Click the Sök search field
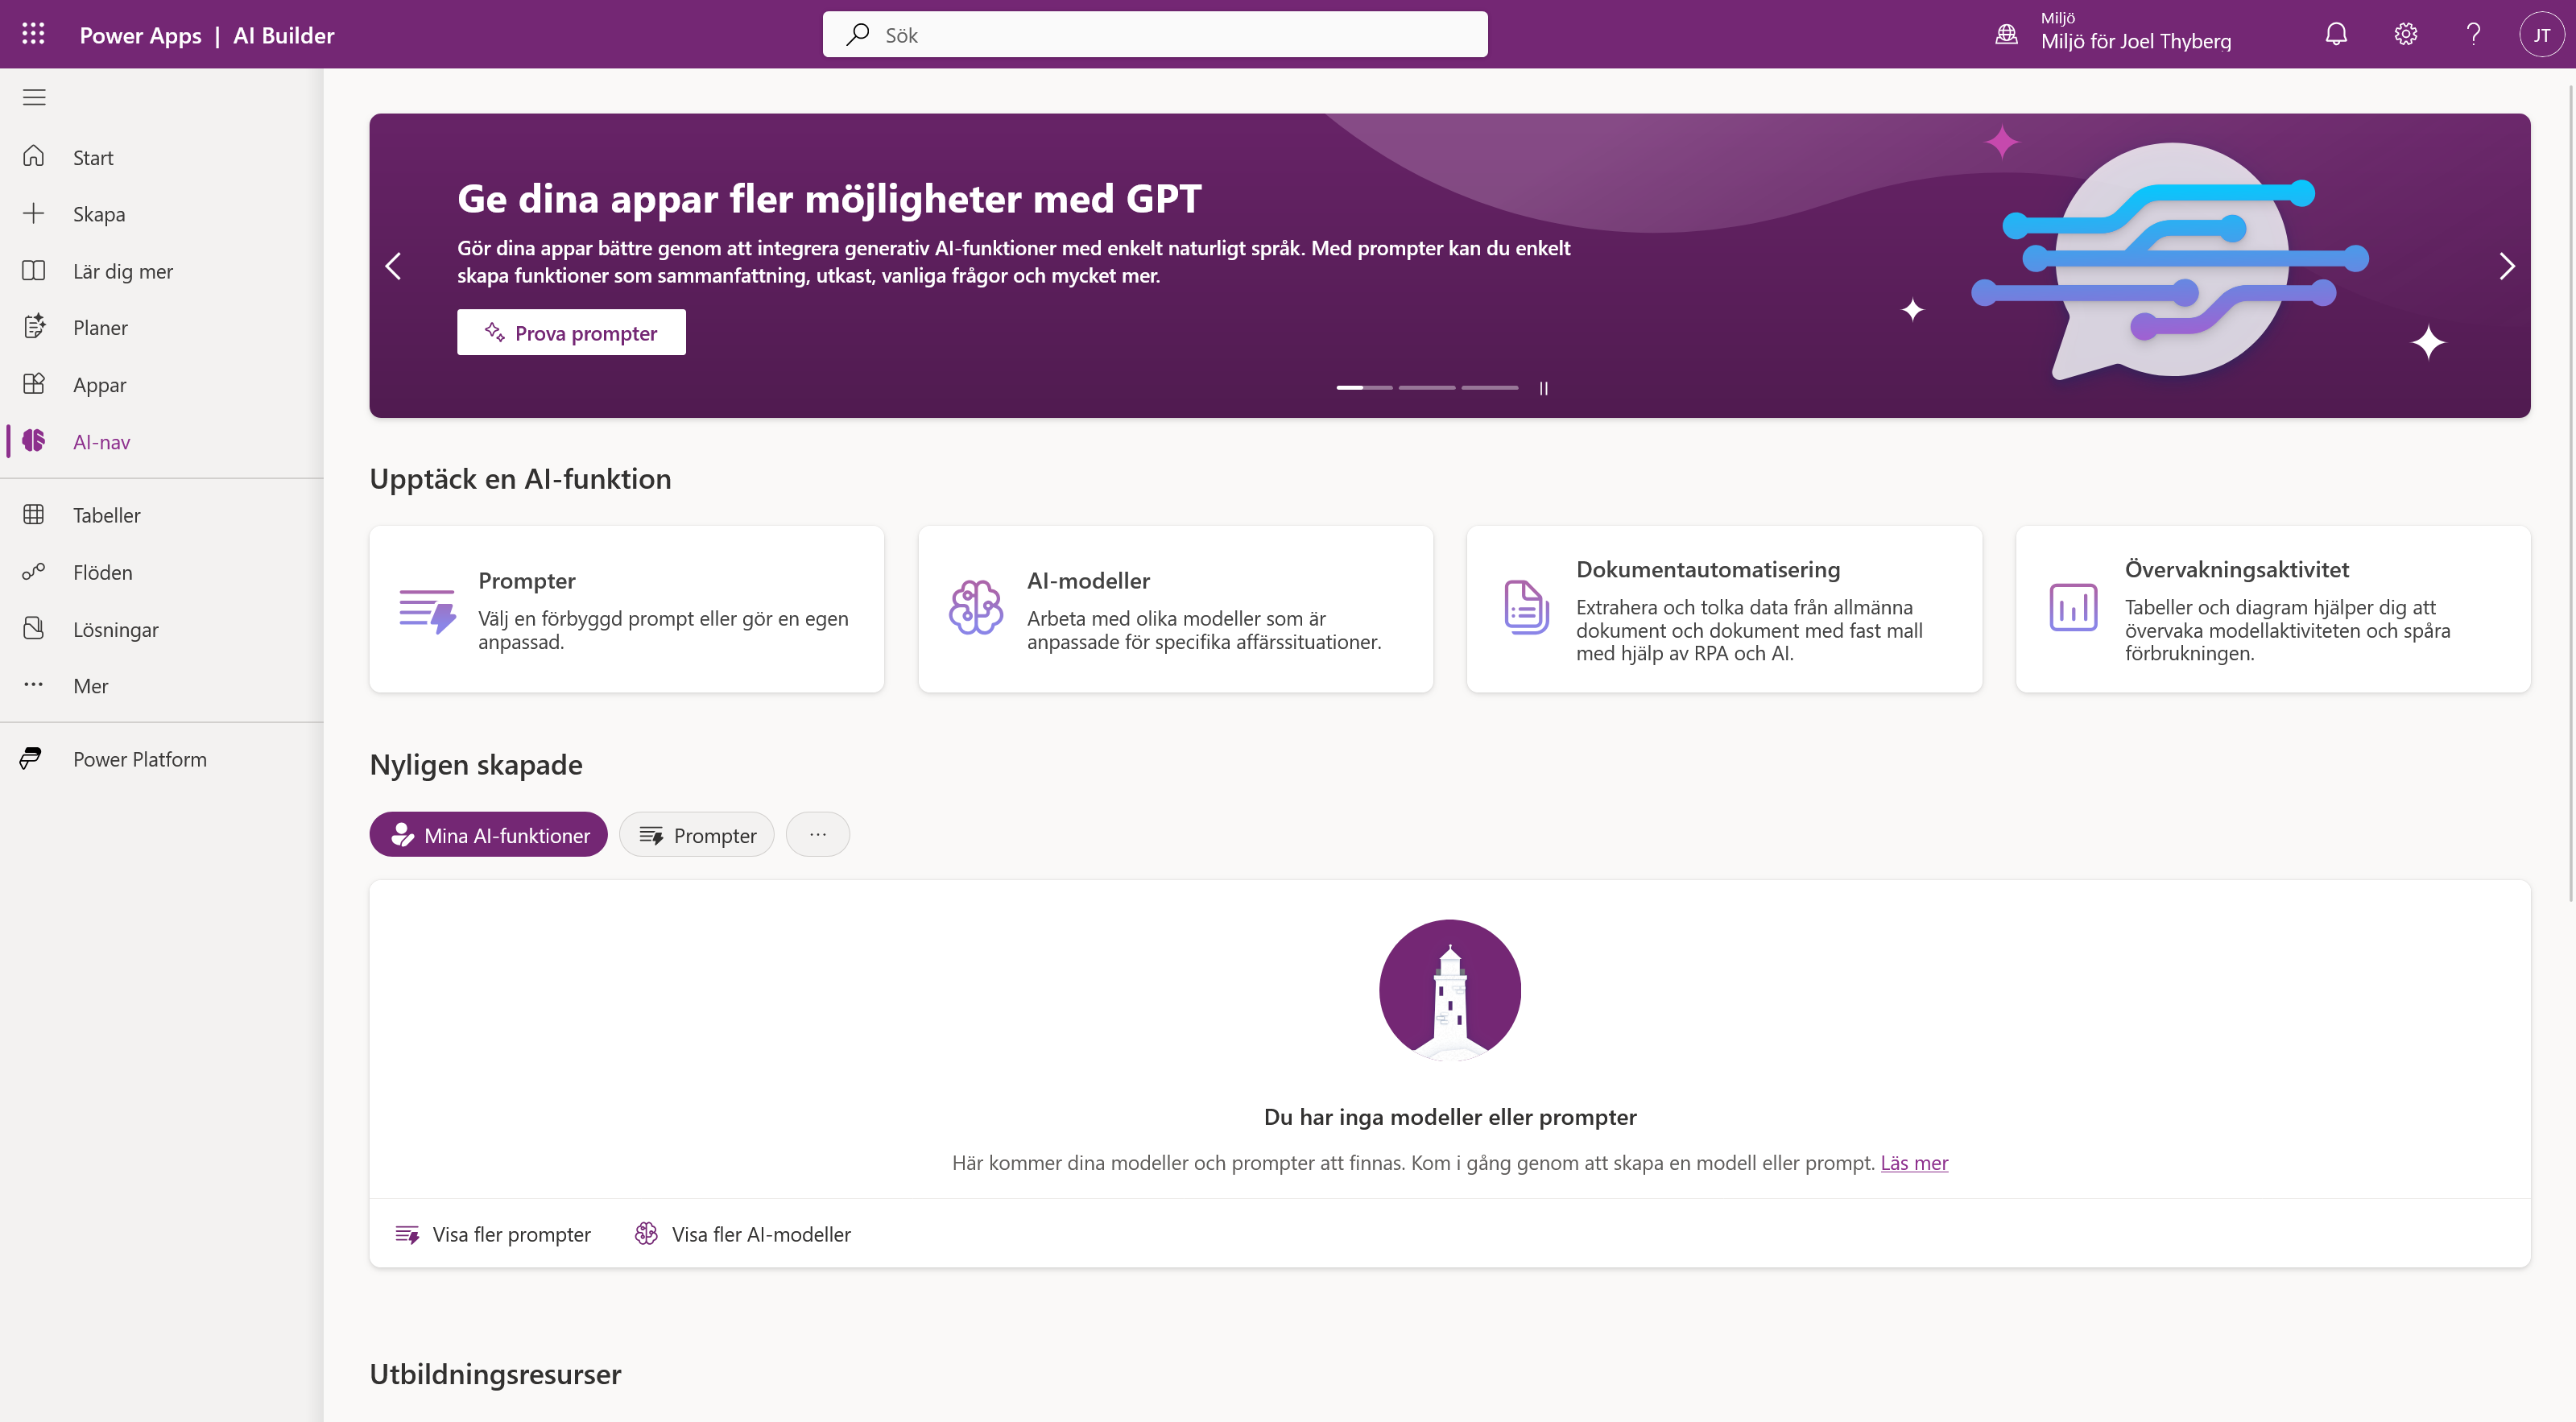The image size is (2576, 1422). coord(1155,34)
